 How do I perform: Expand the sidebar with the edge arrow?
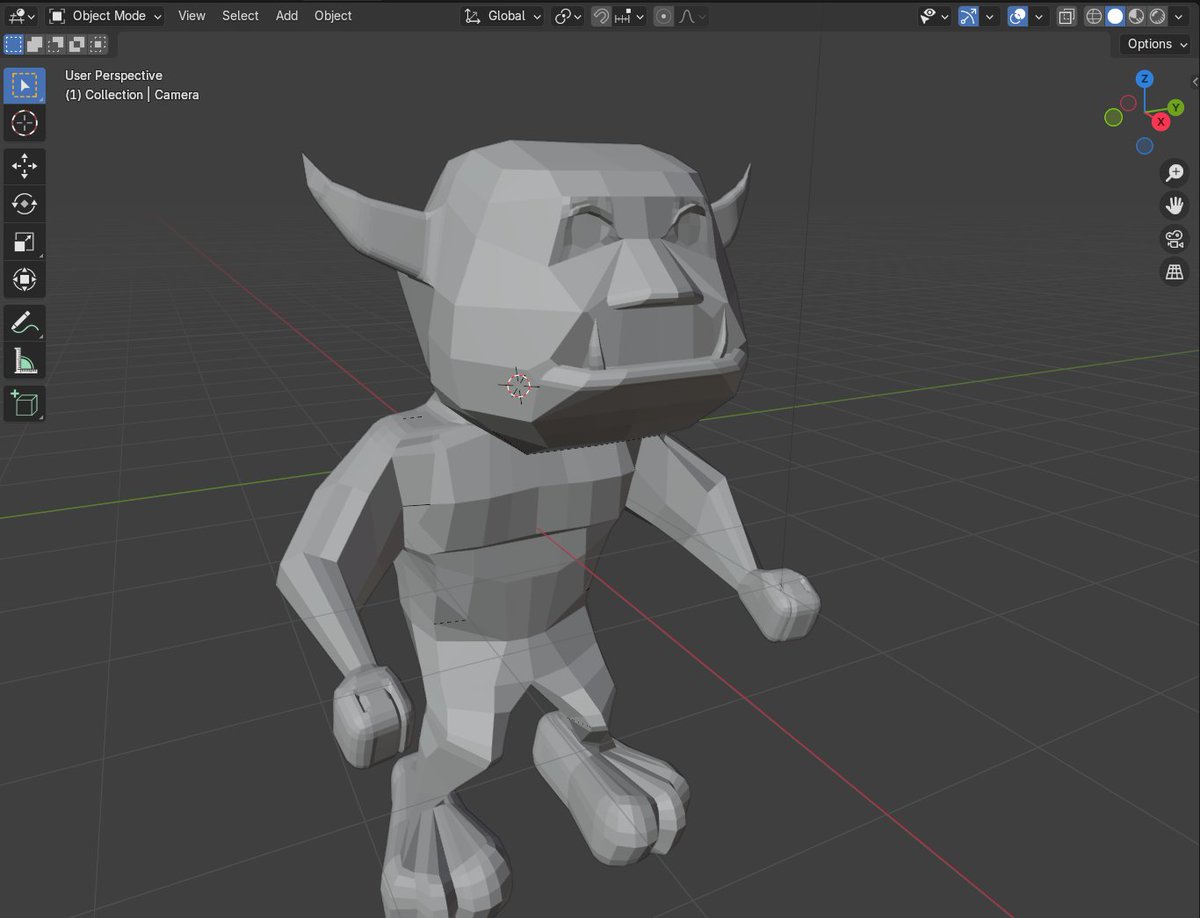1194,82
